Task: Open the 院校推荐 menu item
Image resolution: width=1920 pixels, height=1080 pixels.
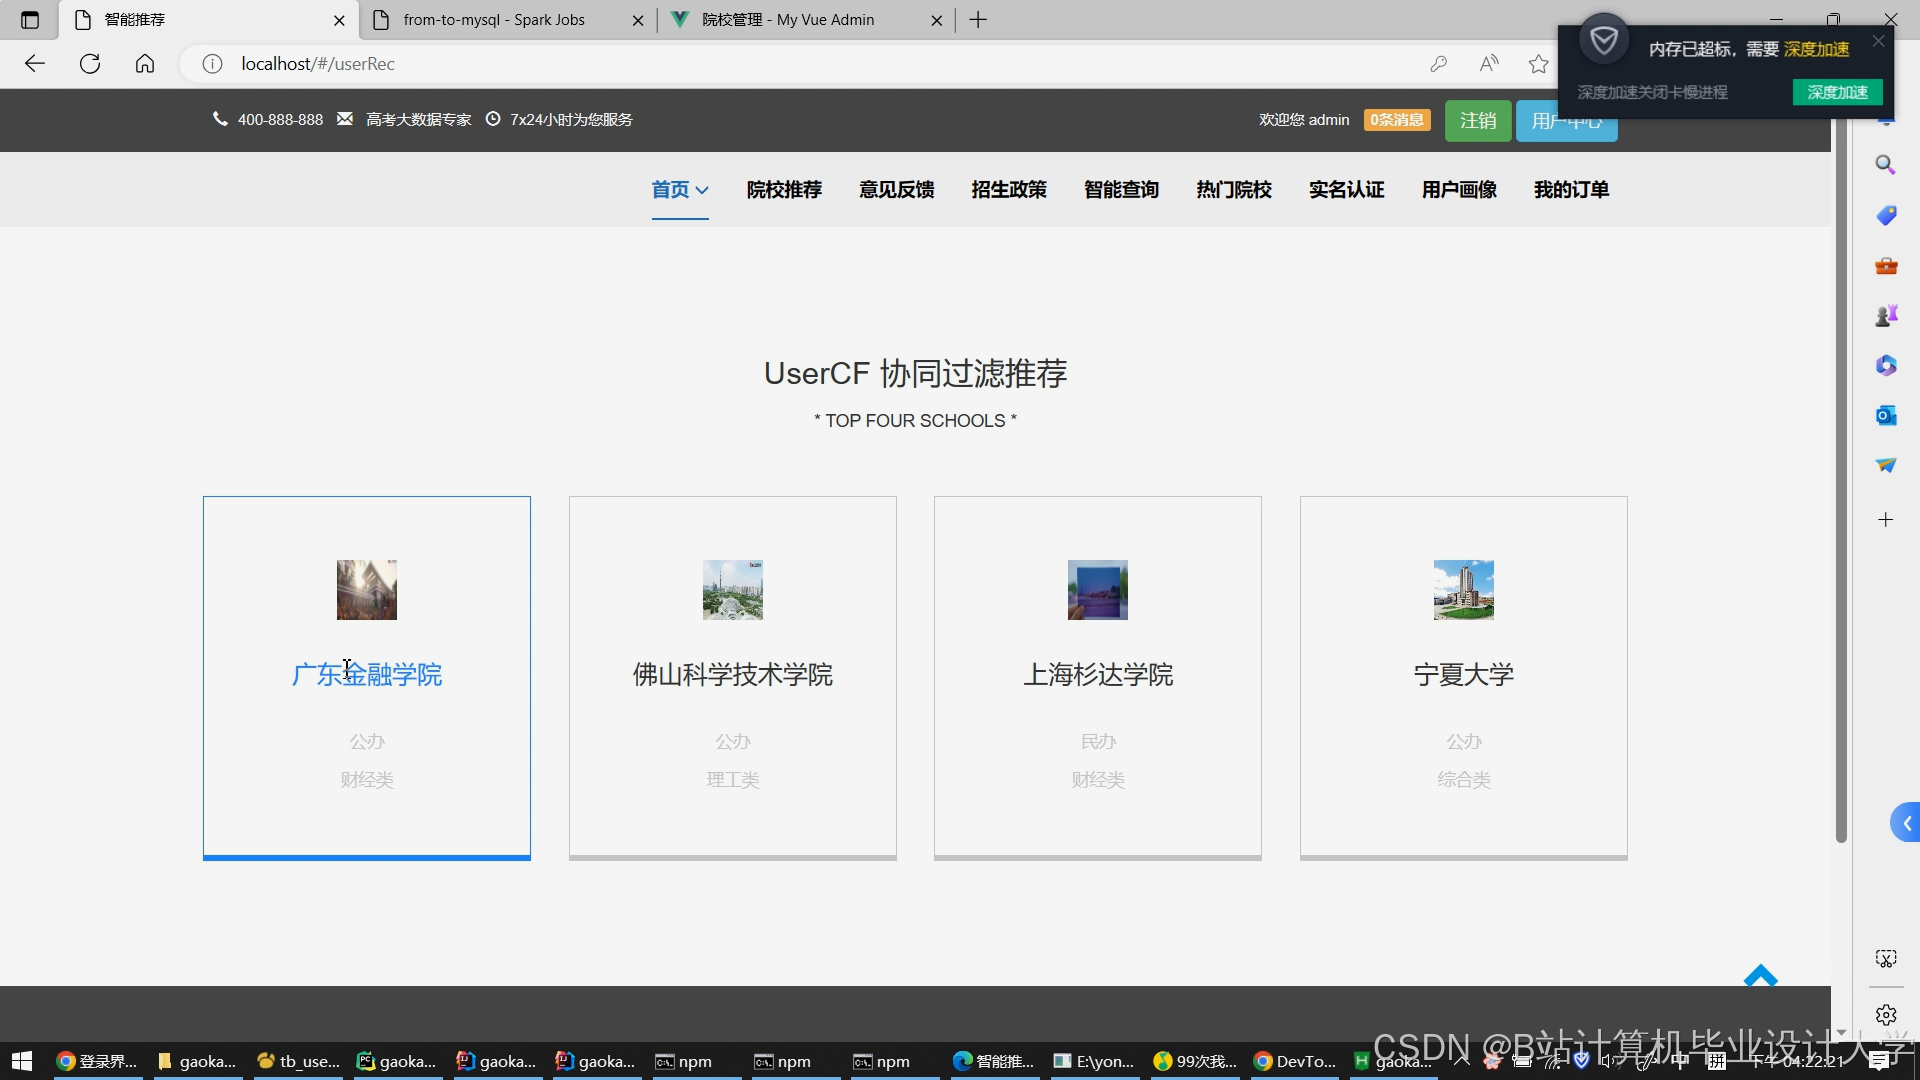Action: tap(784, 190)
